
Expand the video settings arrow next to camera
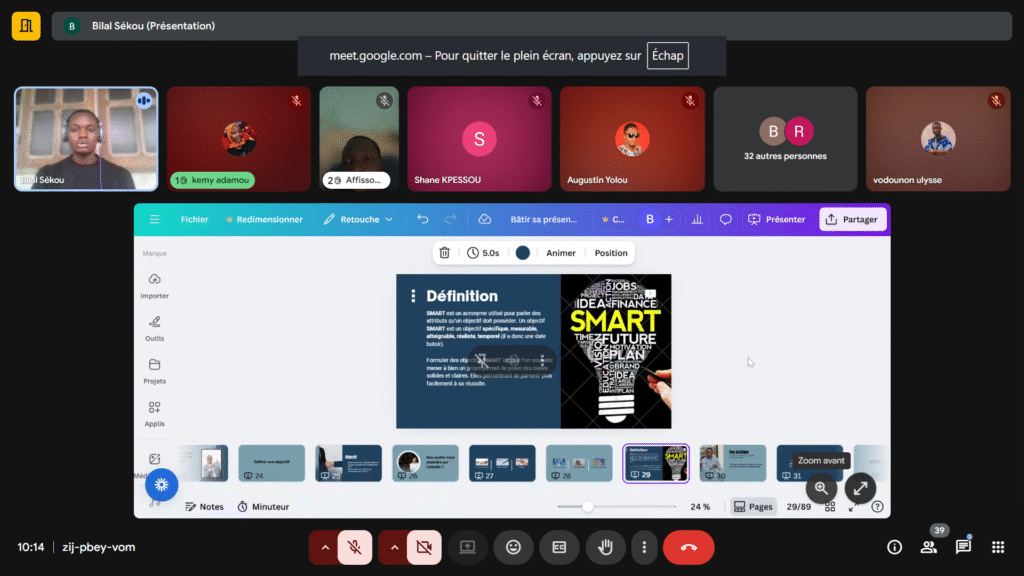(394, 547)
